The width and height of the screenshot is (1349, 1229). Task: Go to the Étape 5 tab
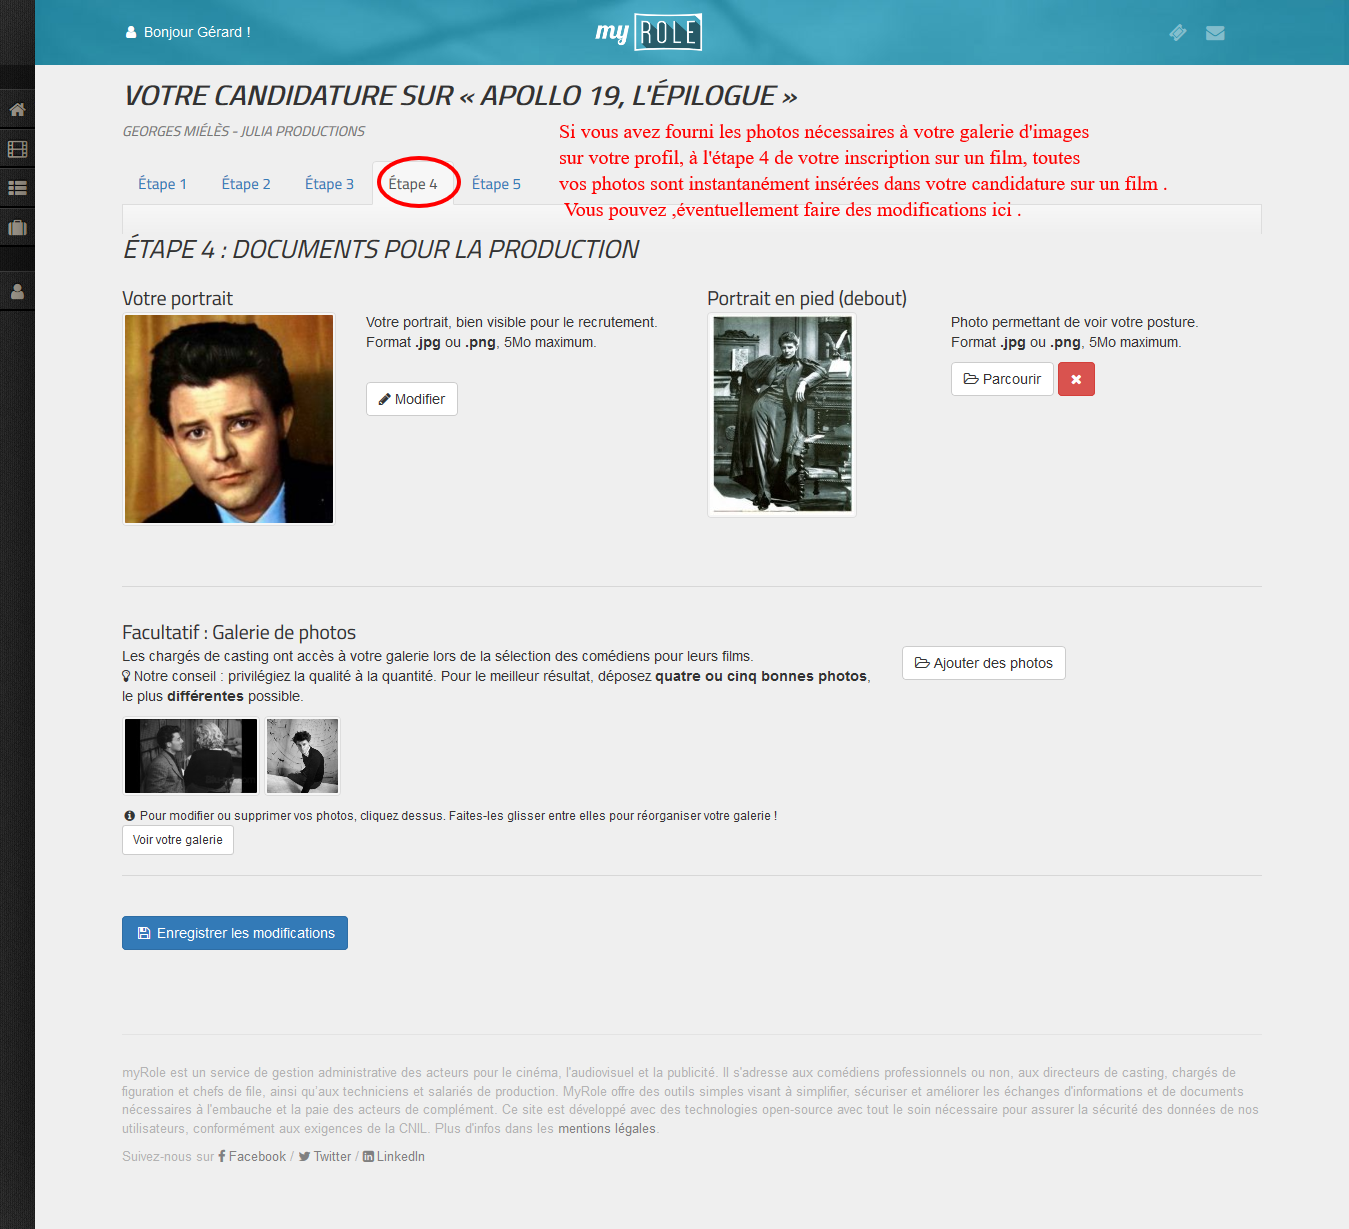(x=496, y=184)
